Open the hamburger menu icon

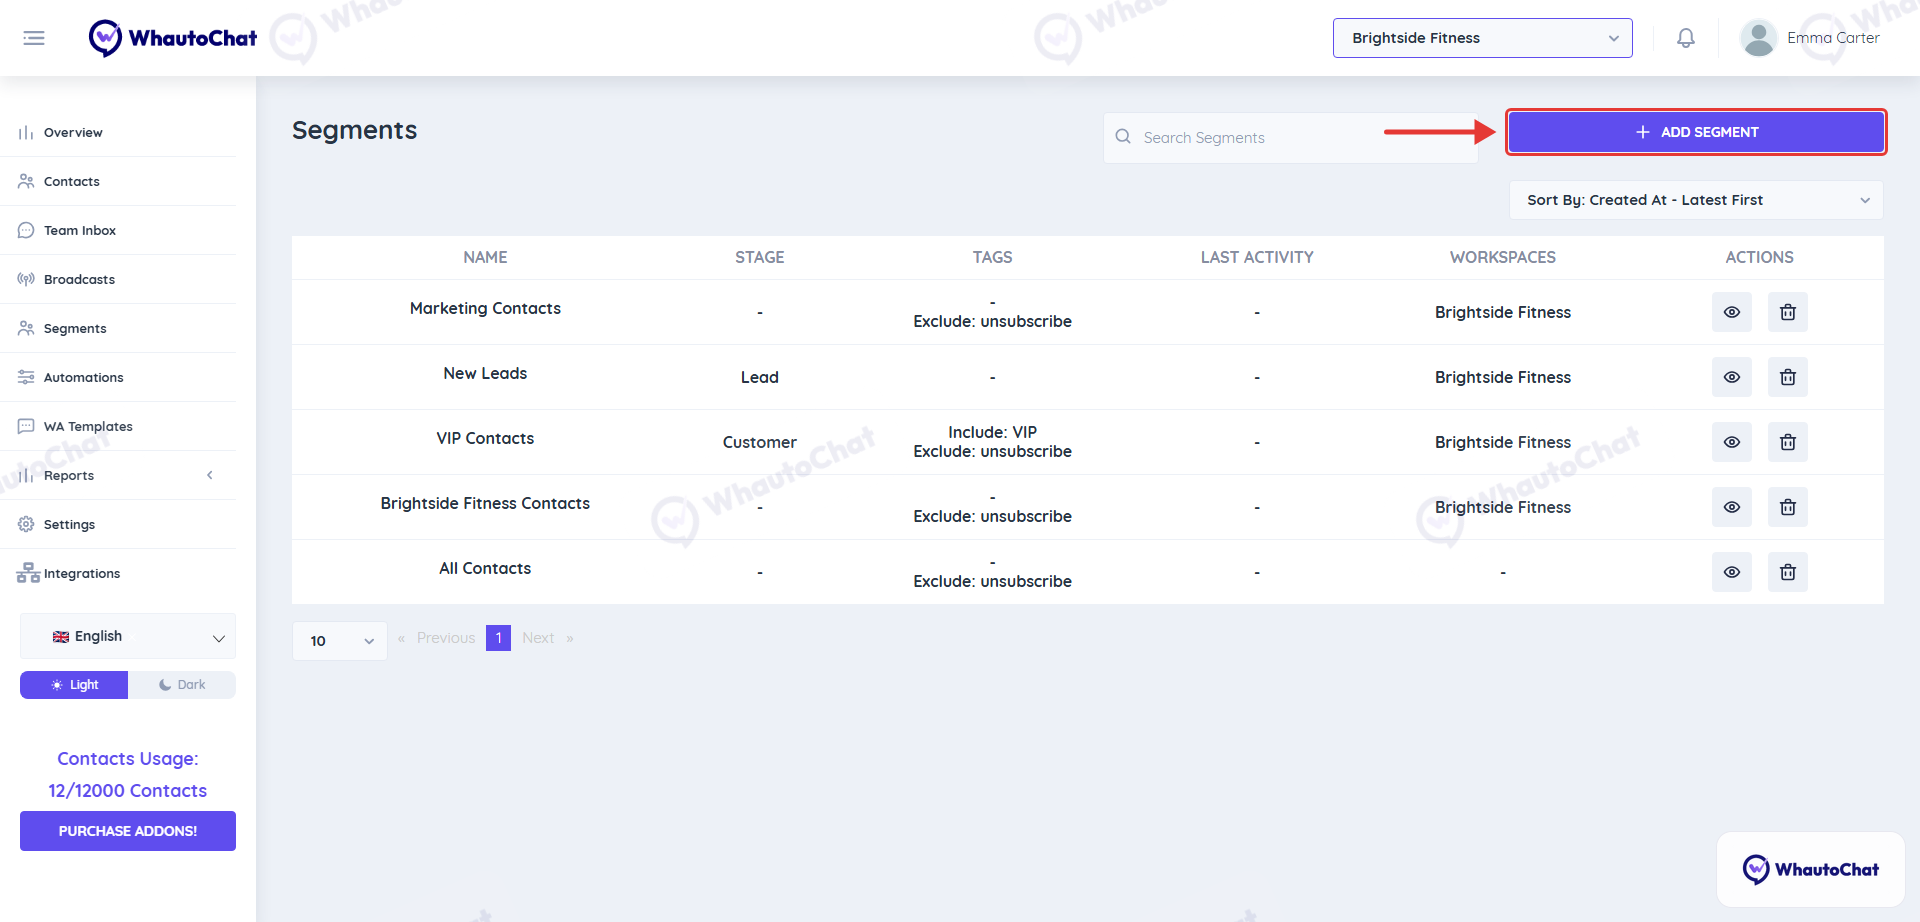coord(34,38)
